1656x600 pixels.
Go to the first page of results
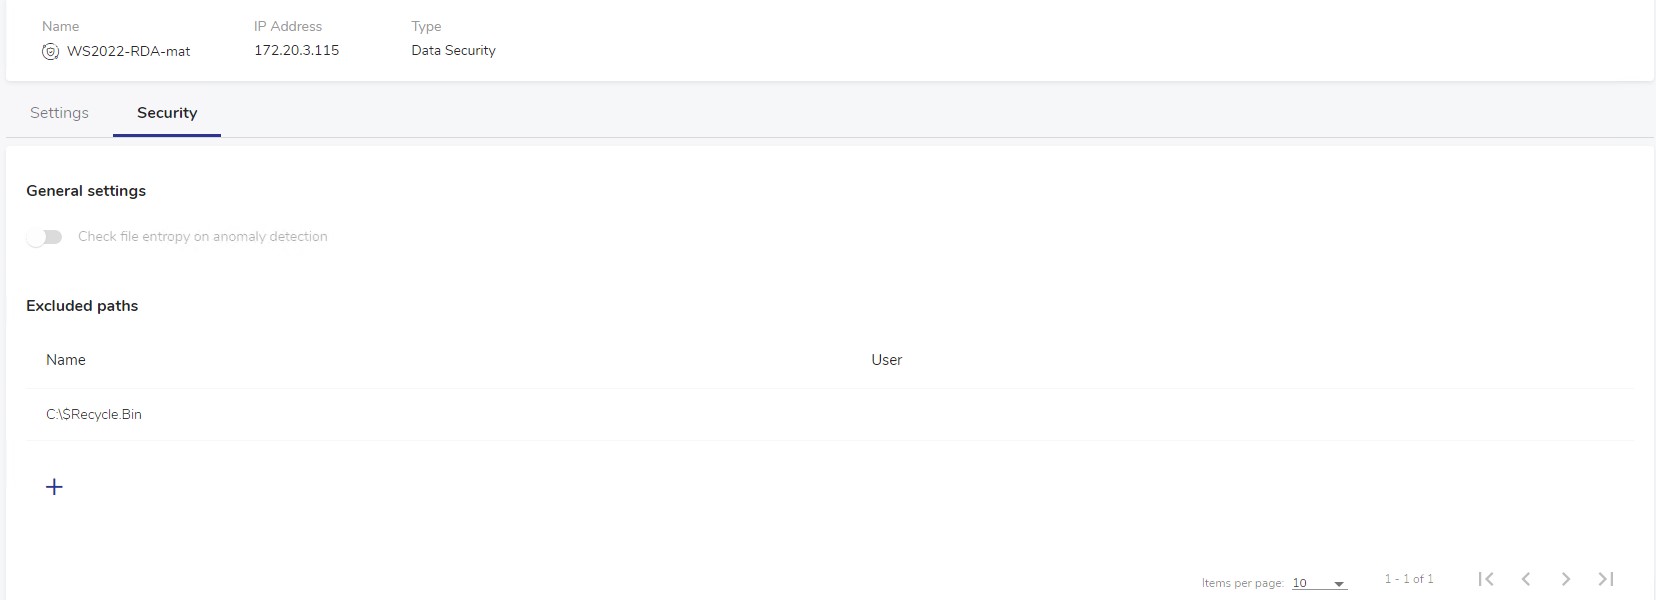point(1486,579)
